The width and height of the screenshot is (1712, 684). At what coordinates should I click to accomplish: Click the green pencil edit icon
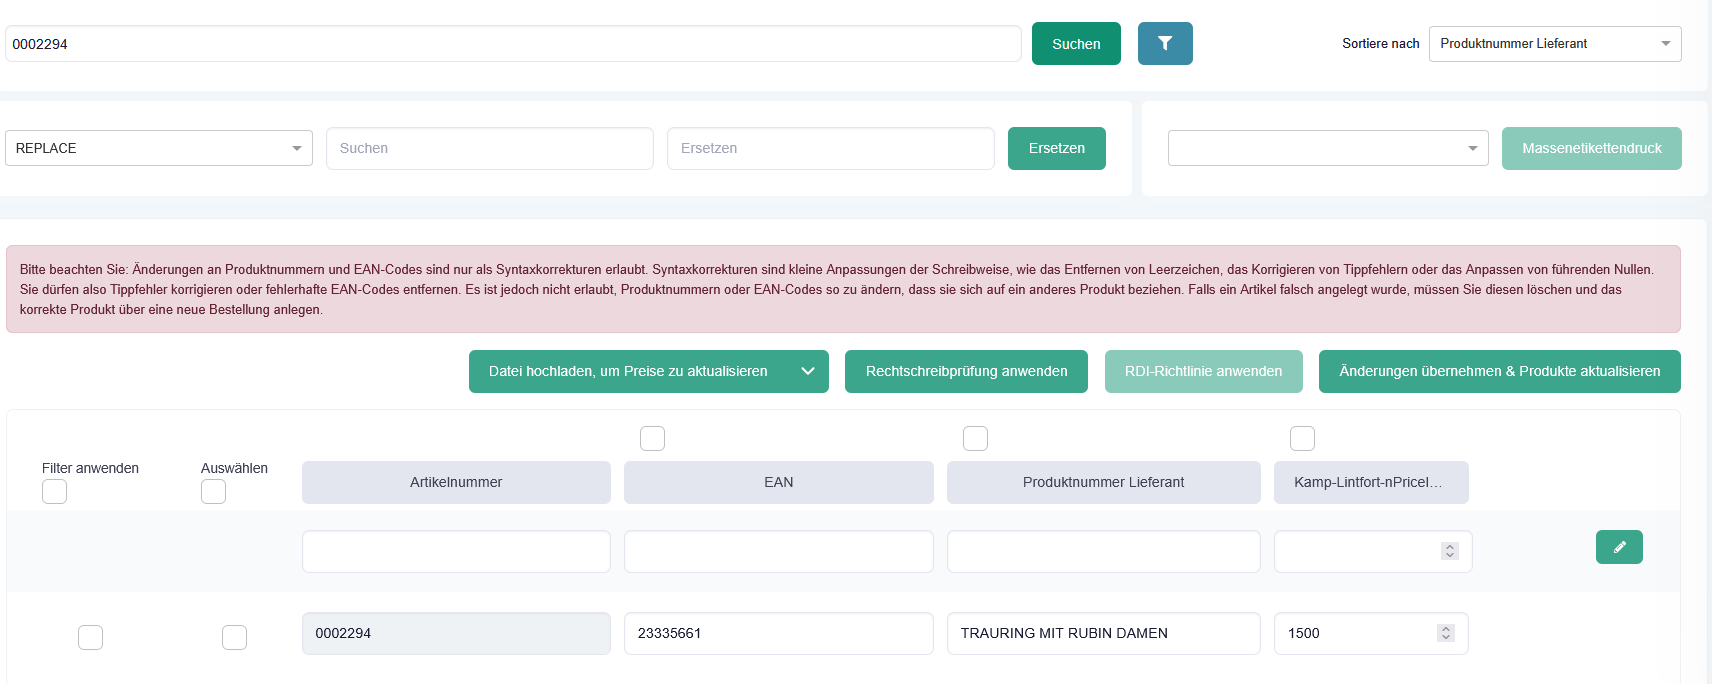(1619, 547)
